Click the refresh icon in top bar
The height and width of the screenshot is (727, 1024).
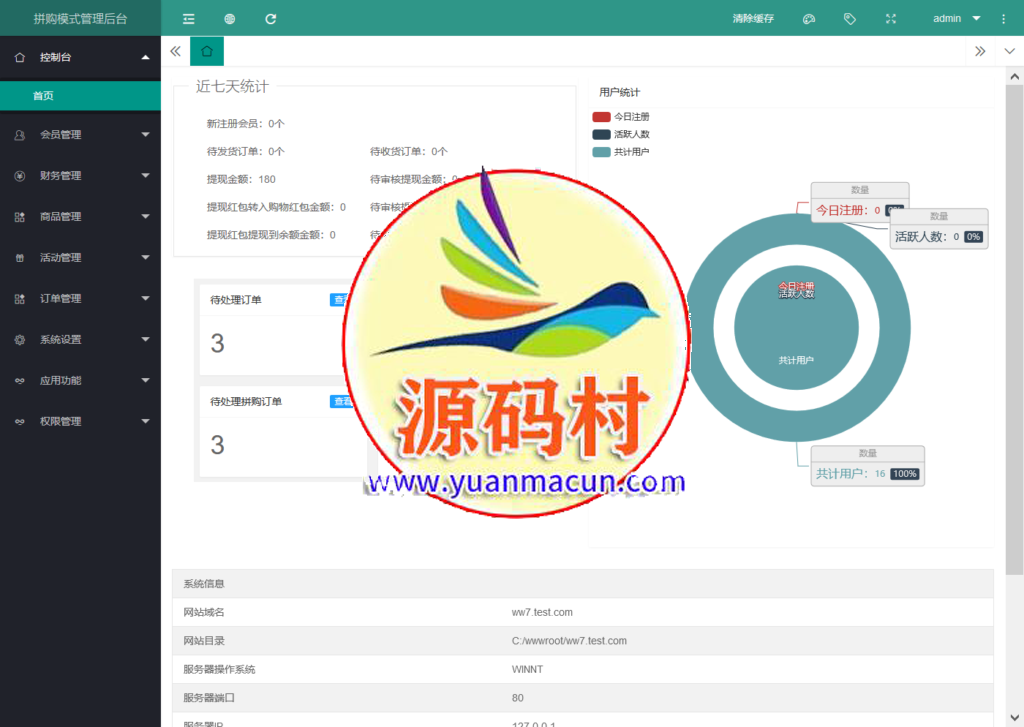point(271,18)
